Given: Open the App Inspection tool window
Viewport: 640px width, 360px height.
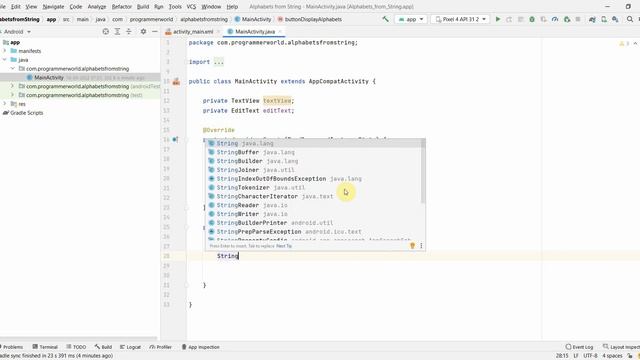Looking at the screenshot, I should 200,347.
